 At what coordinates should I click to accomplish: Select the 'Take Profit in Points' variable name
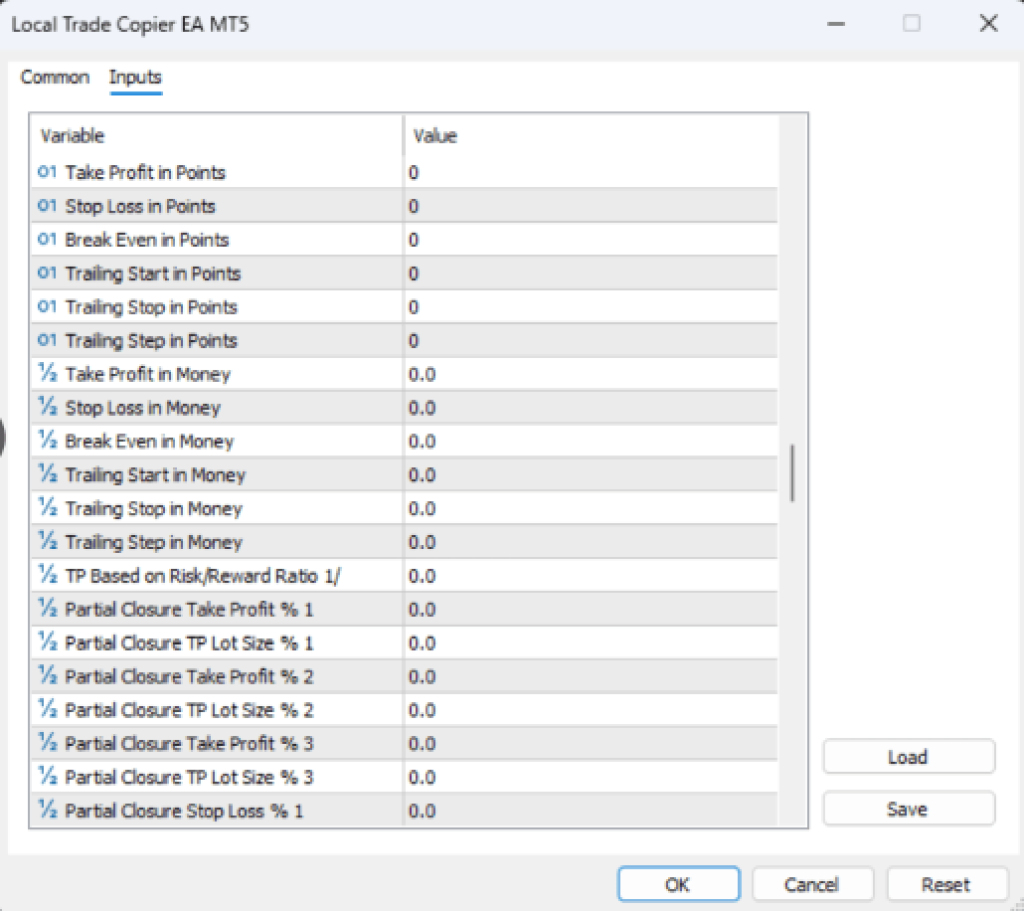point(146,172)
